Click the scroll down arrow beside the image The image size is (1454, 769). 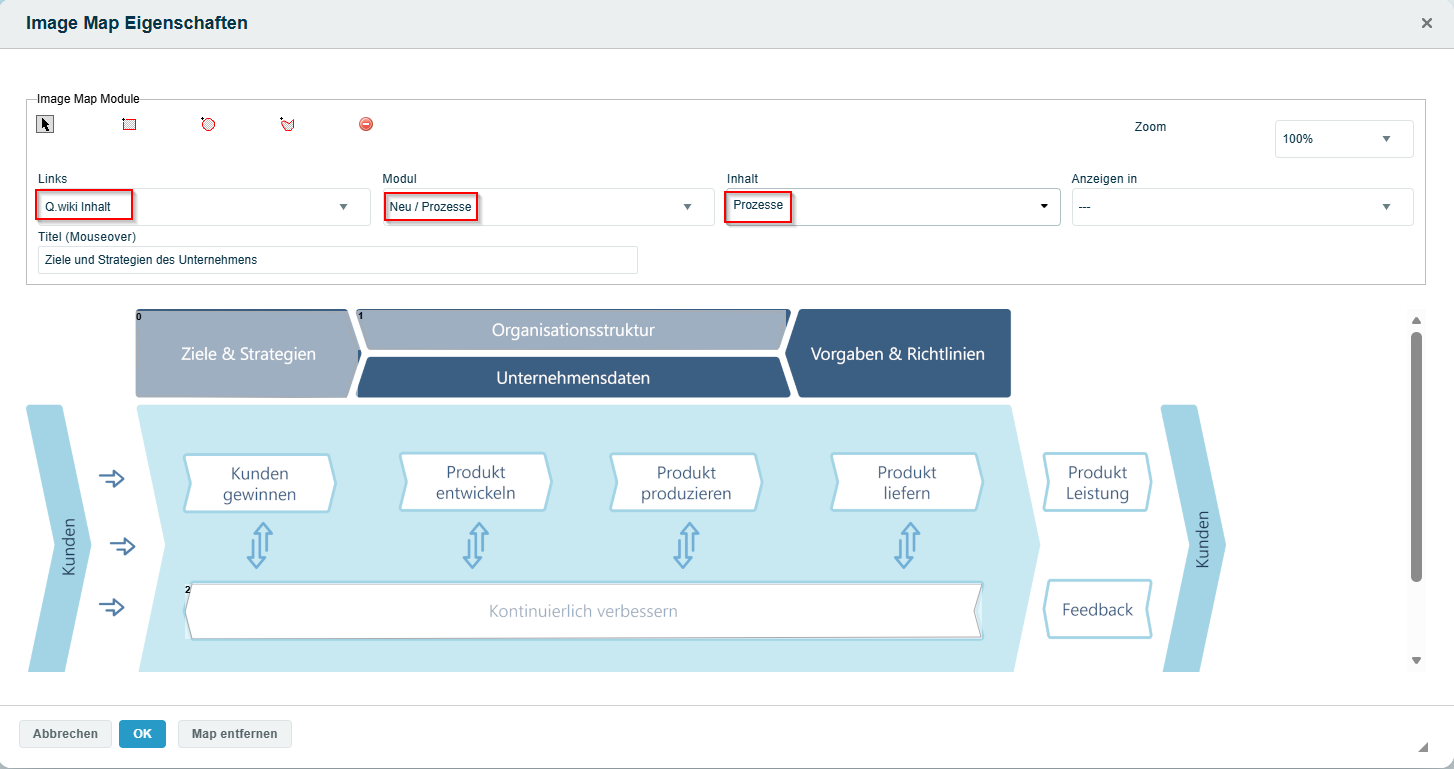coord(1416,660)
